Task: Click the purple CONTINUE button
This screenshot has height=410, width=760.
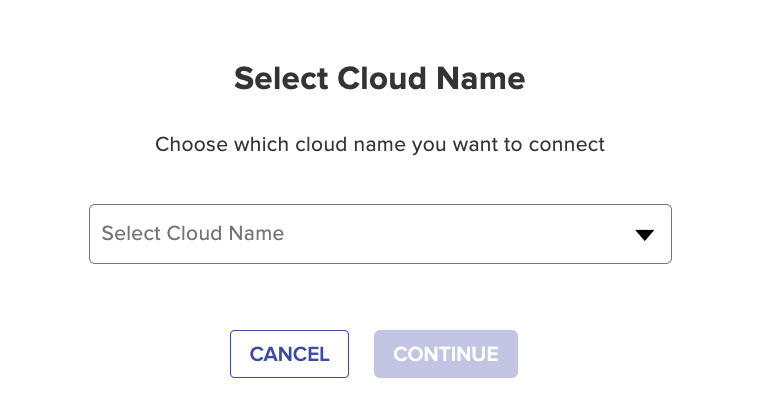Action: click(x=446, y=354)
